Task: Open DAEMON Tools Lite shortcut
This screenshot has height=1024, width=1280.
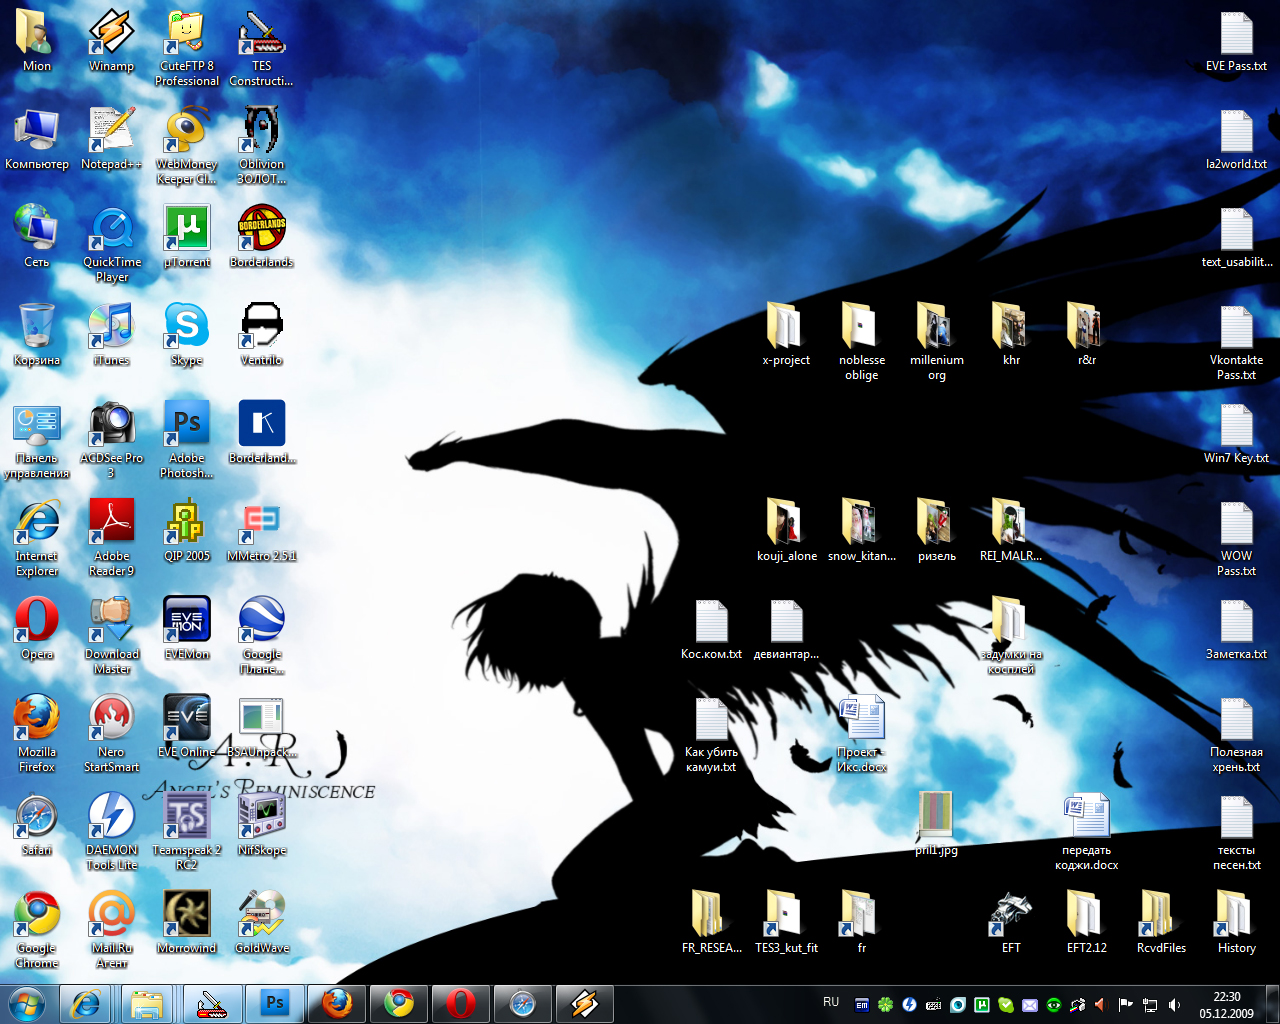Action: [112, 831]
